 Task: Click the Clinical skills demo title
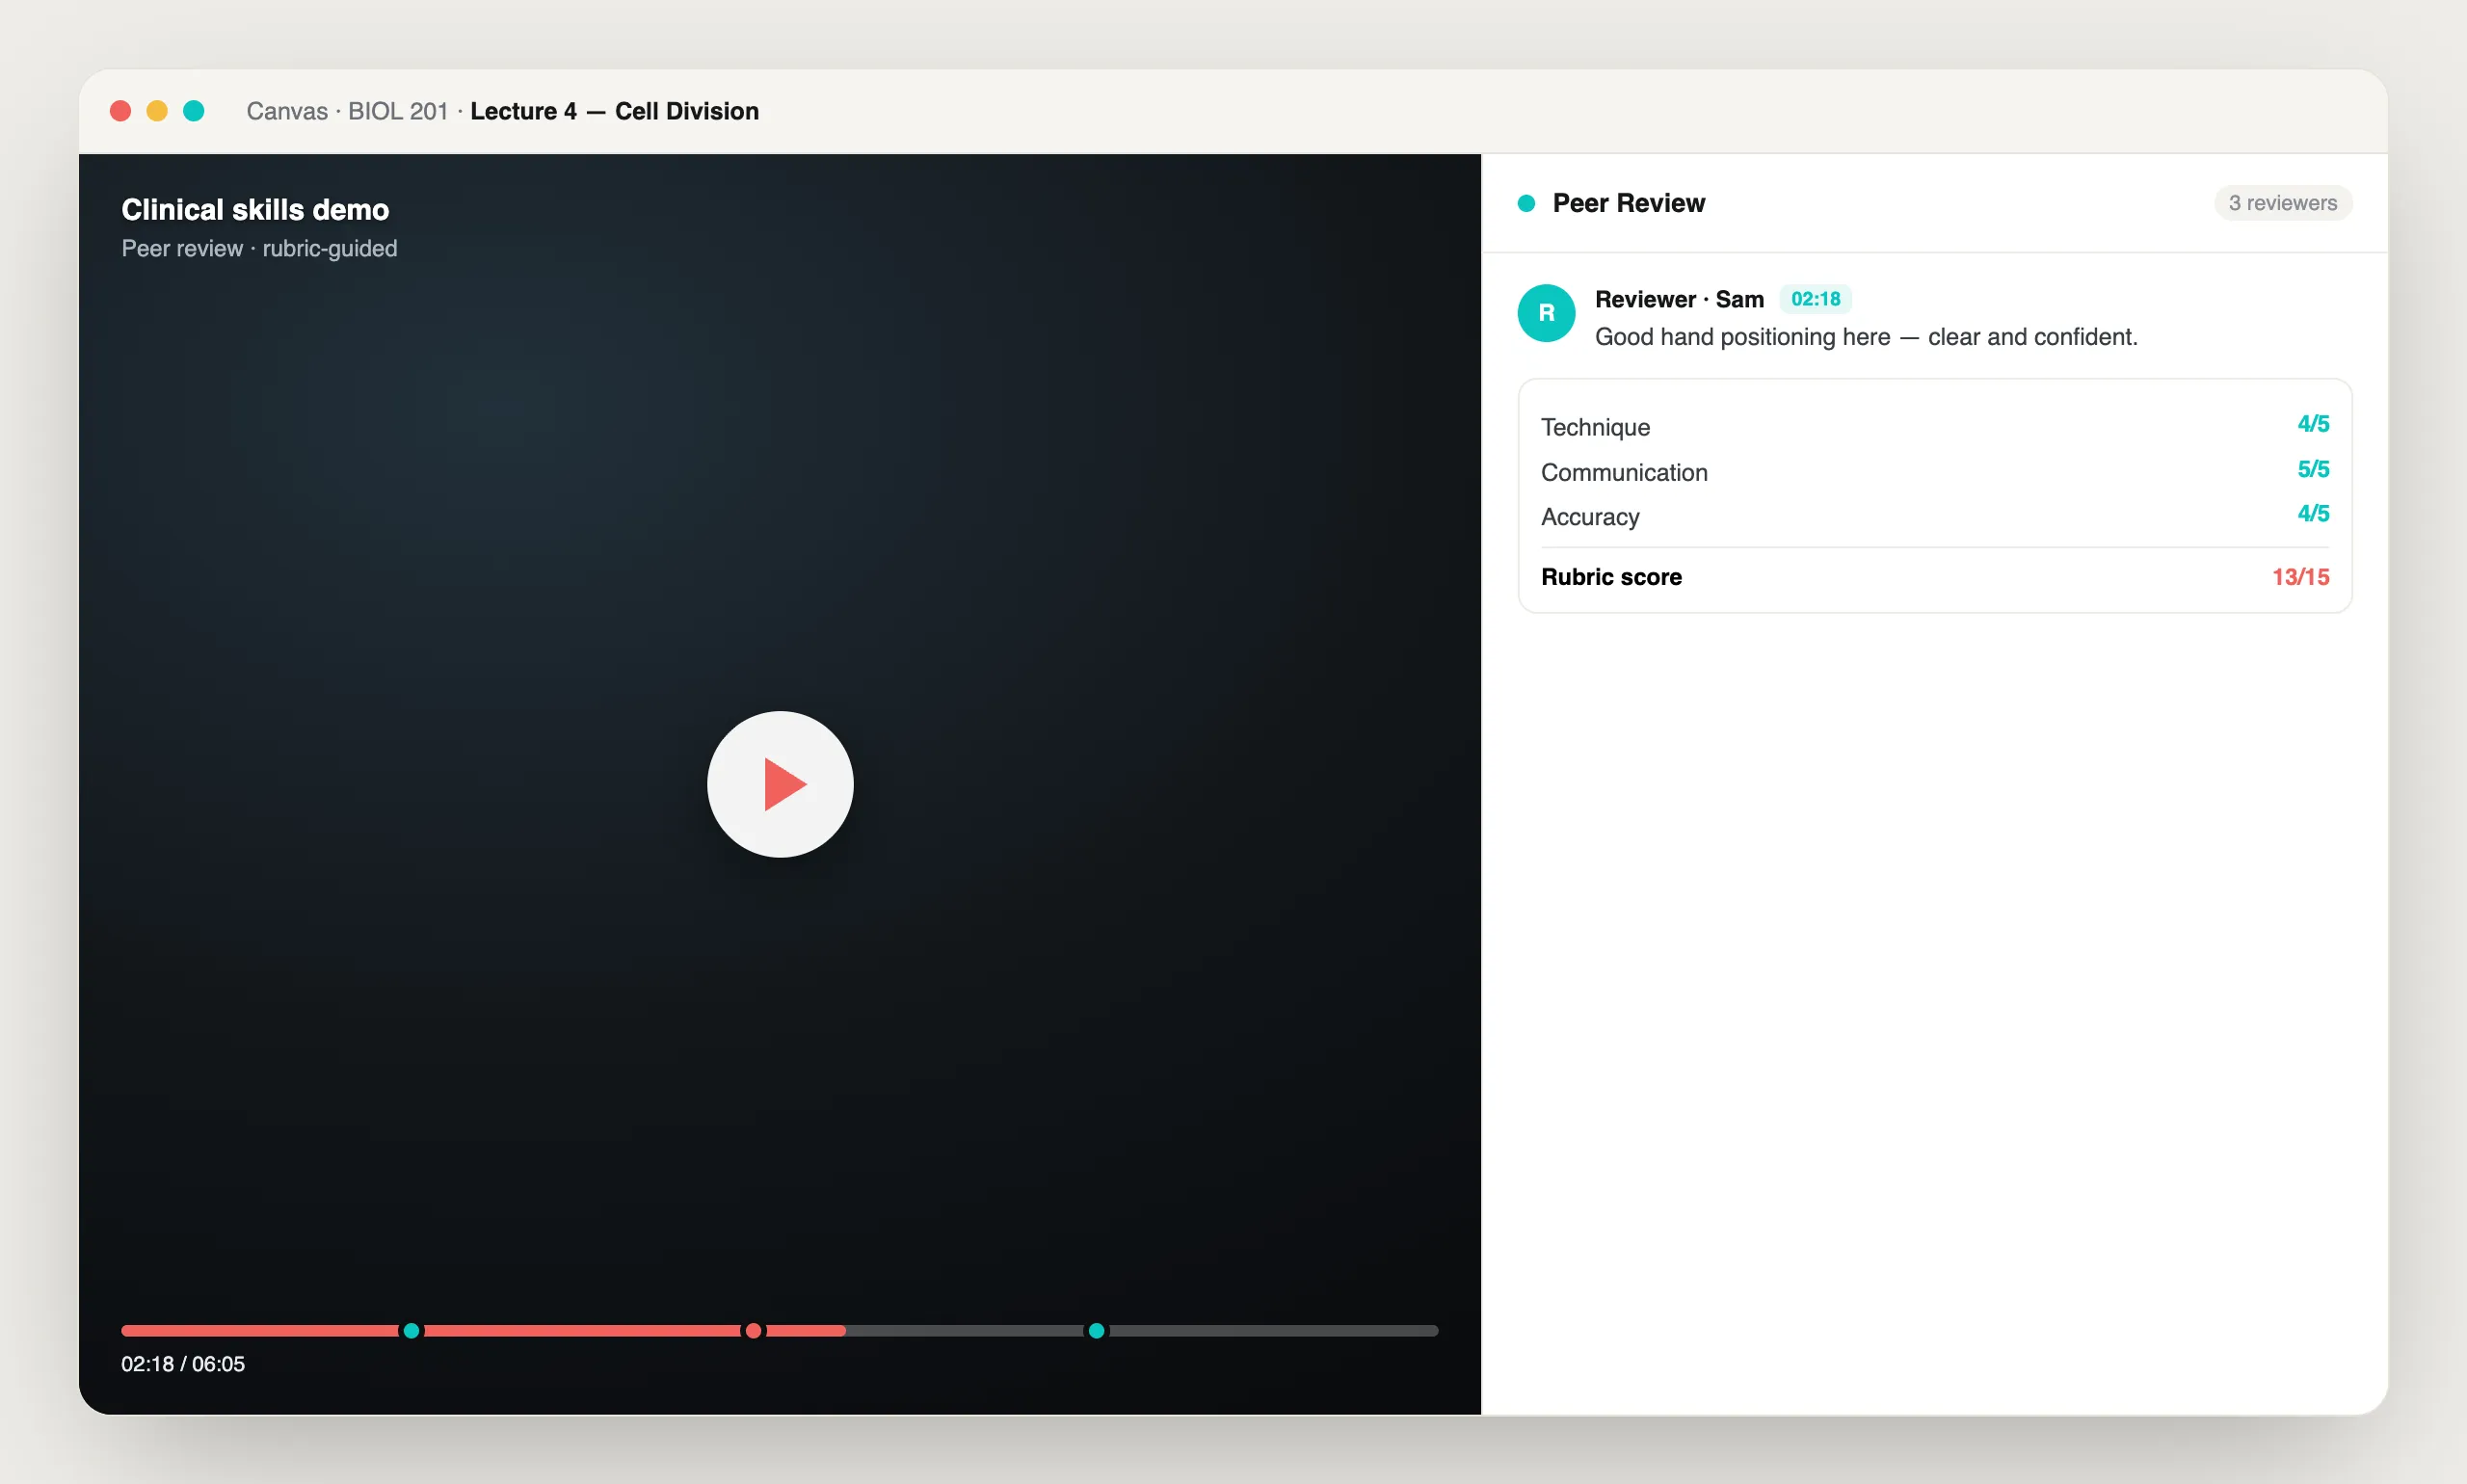pyautogui.click(x=255, y=209)
